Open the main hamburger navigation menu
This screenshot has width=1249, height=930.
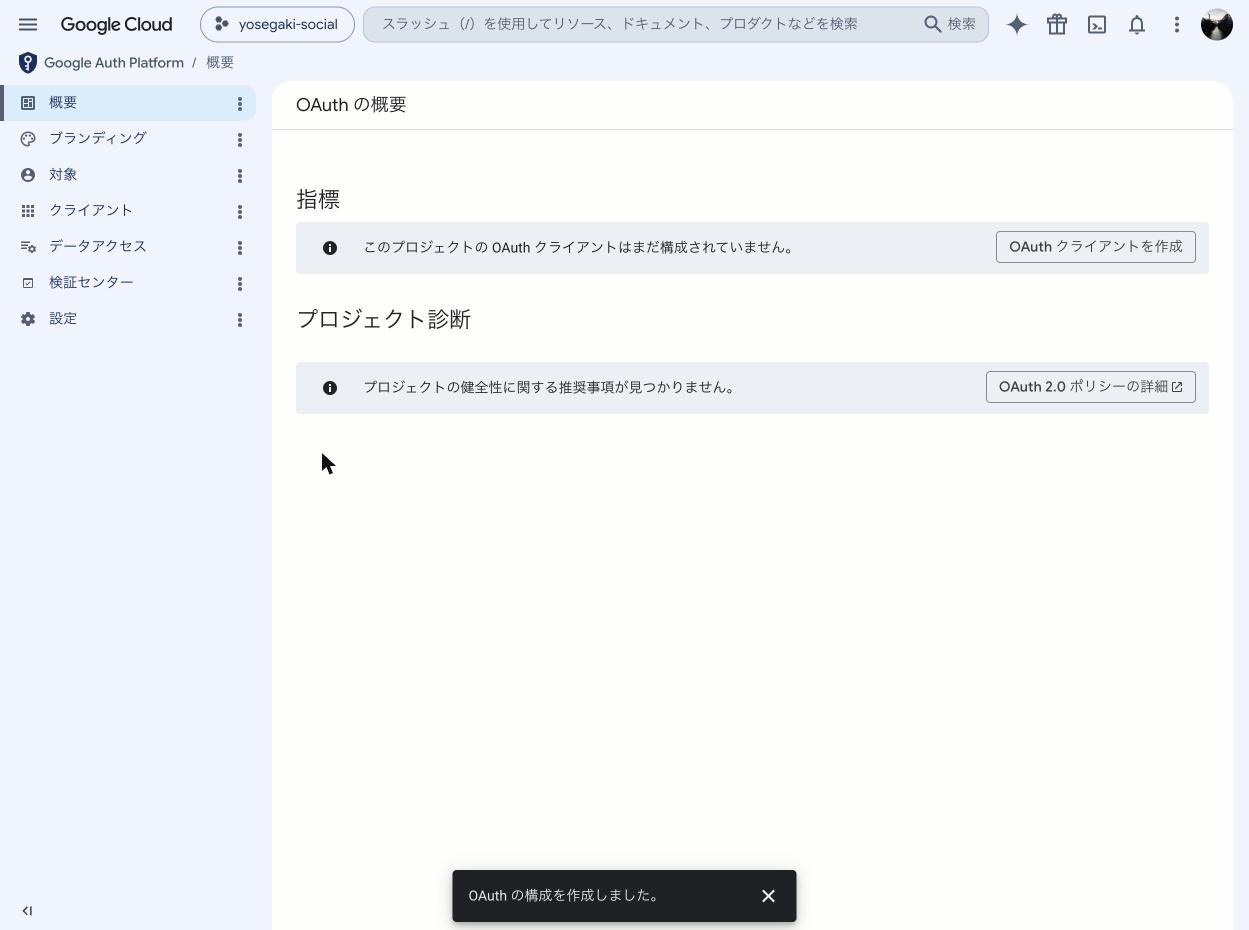pos(28,24)
